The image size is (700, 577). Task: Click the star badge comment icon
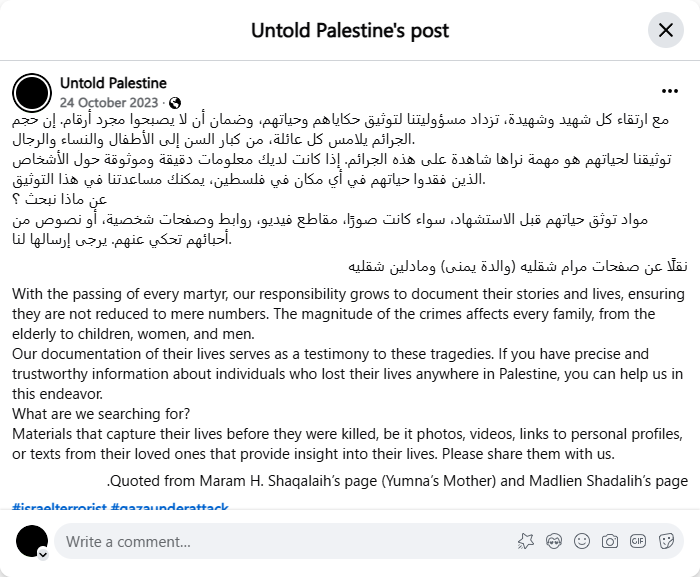coord(526,542)
